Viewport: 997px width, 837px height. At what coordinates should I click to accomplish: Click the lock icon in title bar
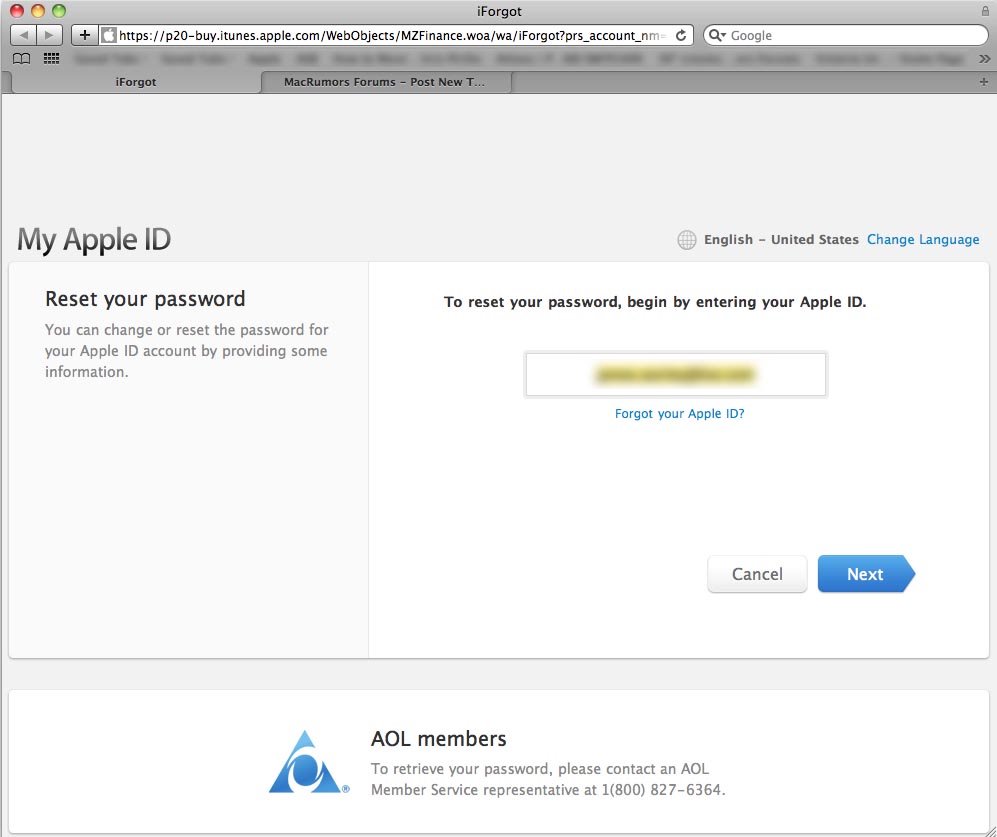(984, 11)
